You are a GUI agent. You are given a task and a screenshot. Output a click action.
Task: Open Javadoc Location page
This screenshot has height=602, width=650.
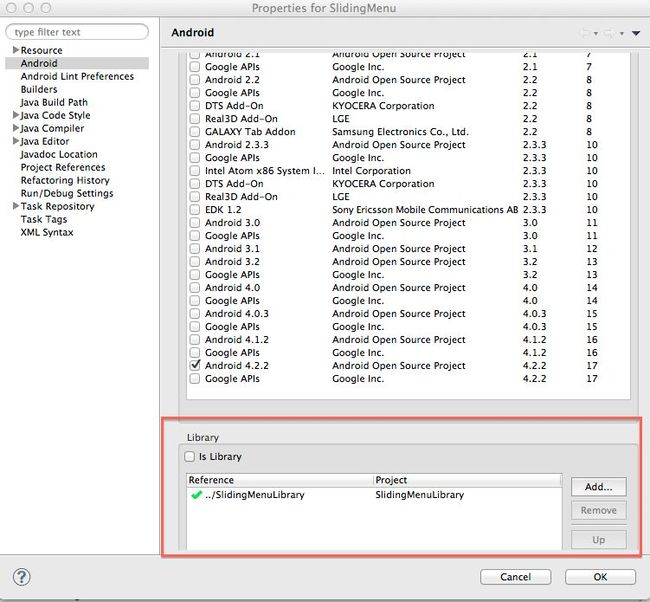tap(59, 154)
